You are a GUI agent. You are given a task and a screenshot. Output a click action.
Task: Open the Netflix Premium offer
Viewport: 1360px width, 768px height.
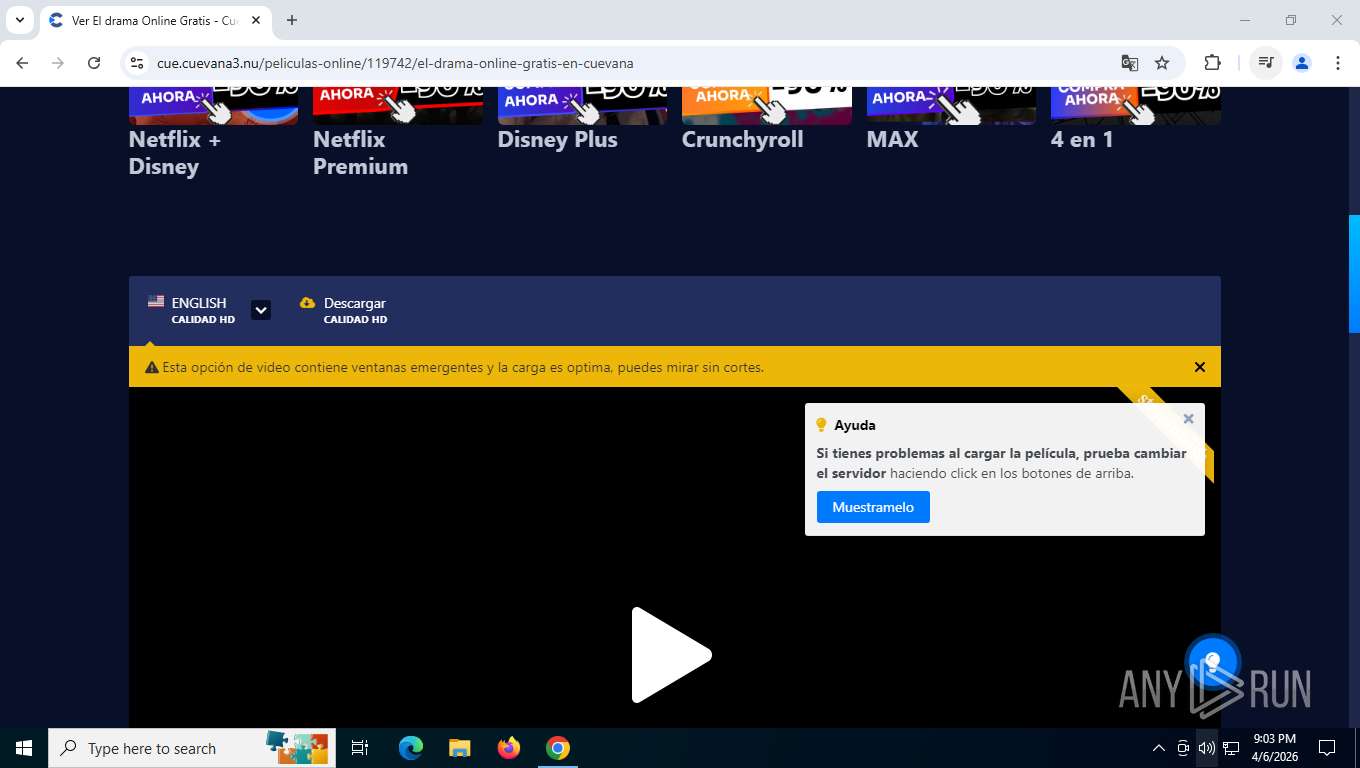(360, 153)
